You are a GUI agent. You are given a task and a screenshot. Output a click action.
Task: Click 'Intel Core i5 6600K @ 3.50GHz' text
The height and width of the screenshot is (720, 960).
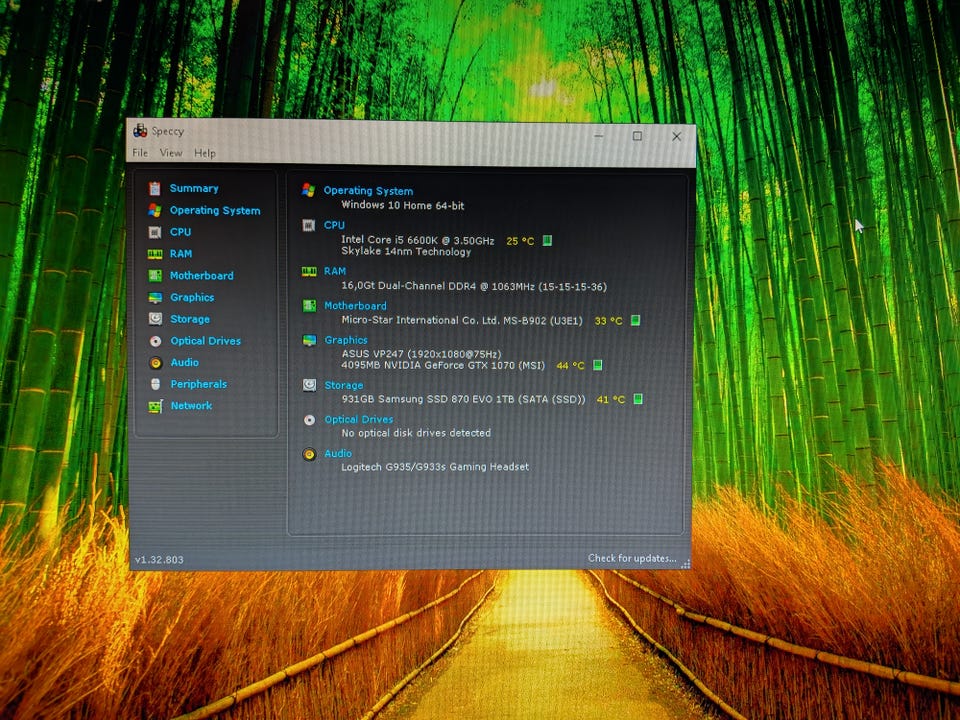coord(418,240)
